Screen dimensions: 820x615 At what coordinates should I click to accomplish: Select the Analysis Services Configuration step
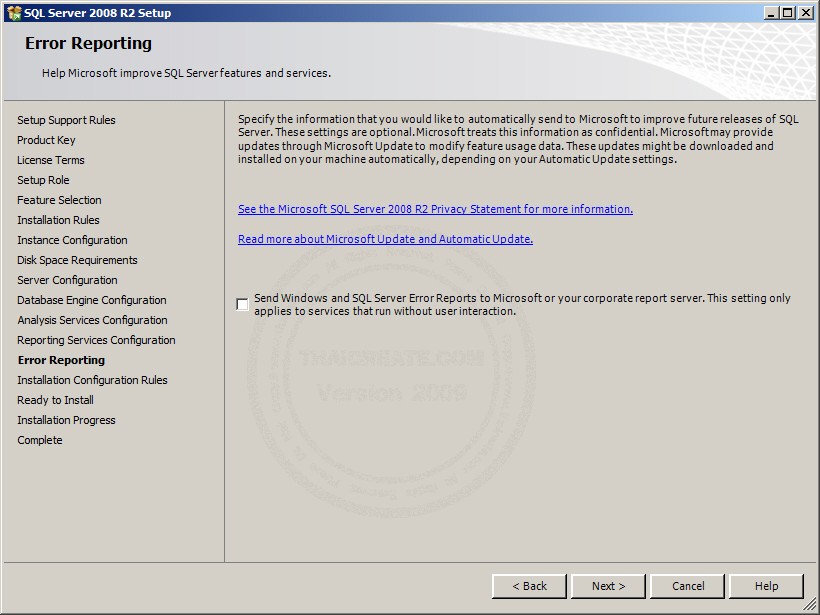coord(93,320)
